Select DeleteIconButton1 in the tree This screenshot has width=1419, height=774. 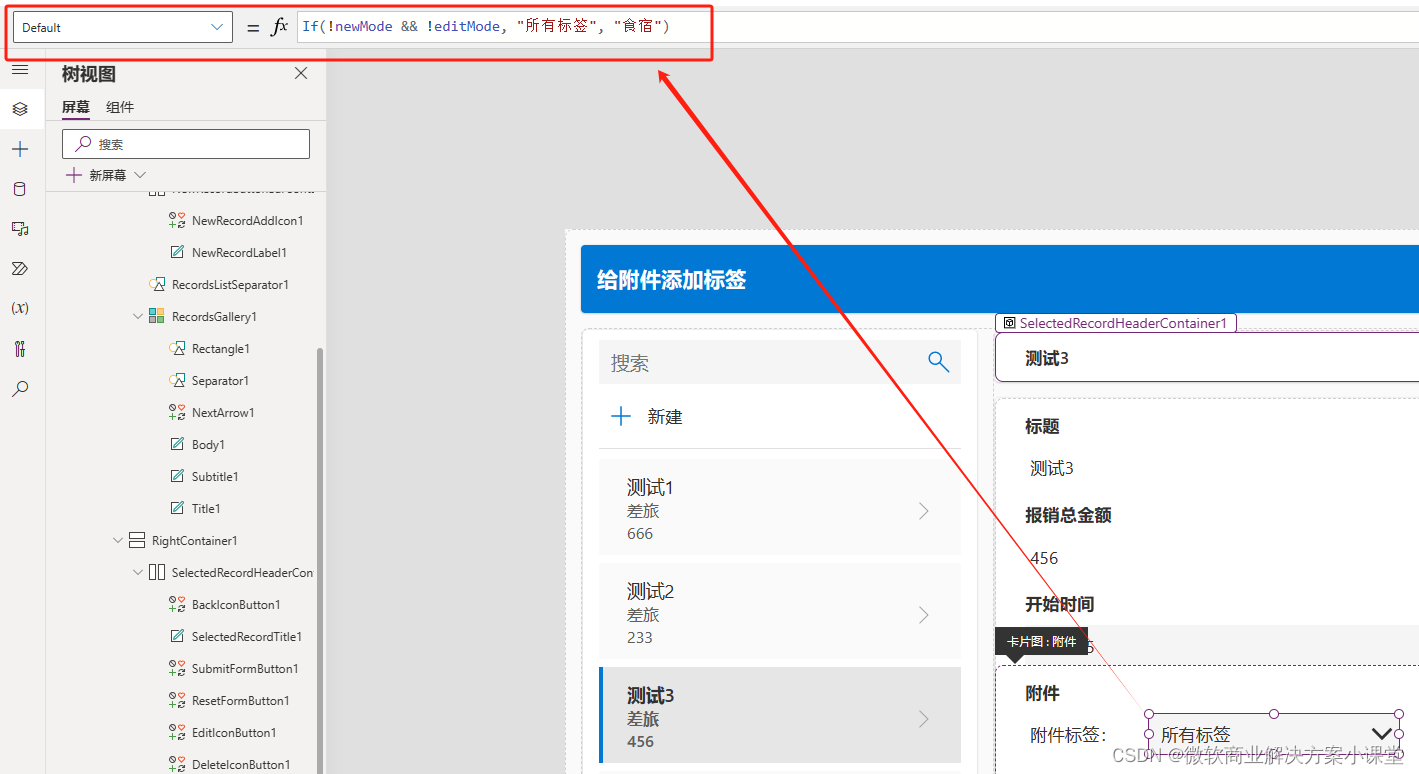pyautogui.click(x=241, y=764)
